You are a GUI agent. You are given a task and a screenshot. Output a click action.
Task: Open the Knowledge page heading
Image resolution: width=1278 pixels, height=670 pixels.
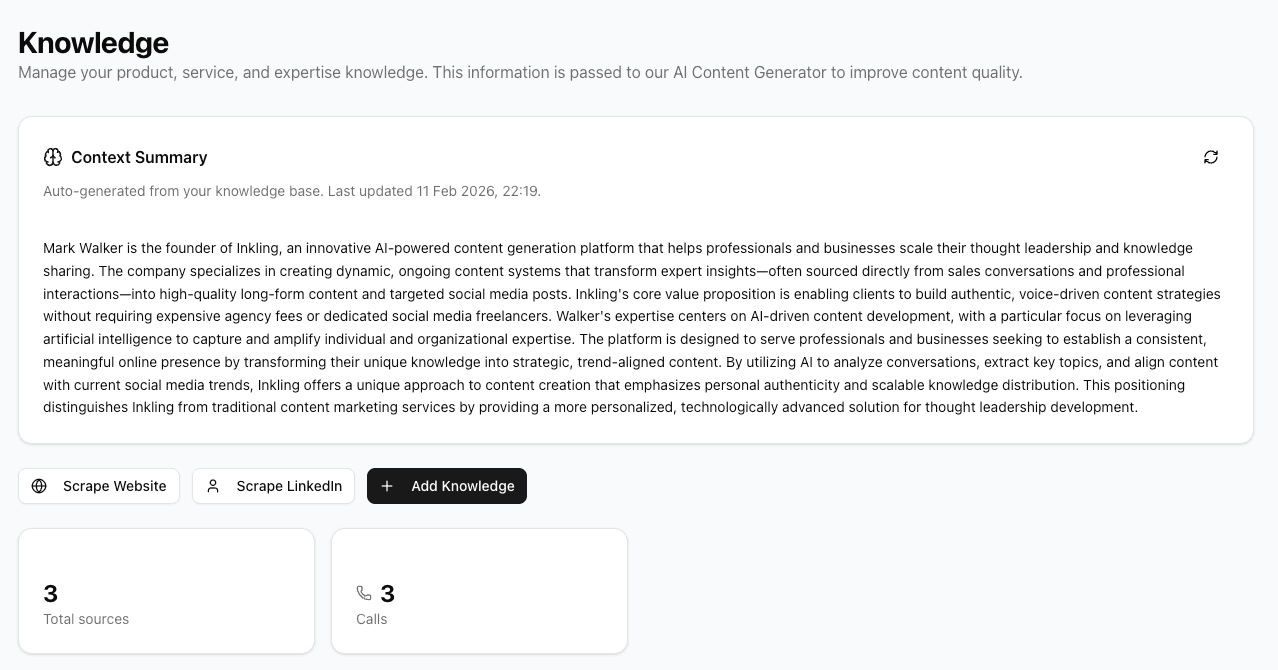(93, 43)
